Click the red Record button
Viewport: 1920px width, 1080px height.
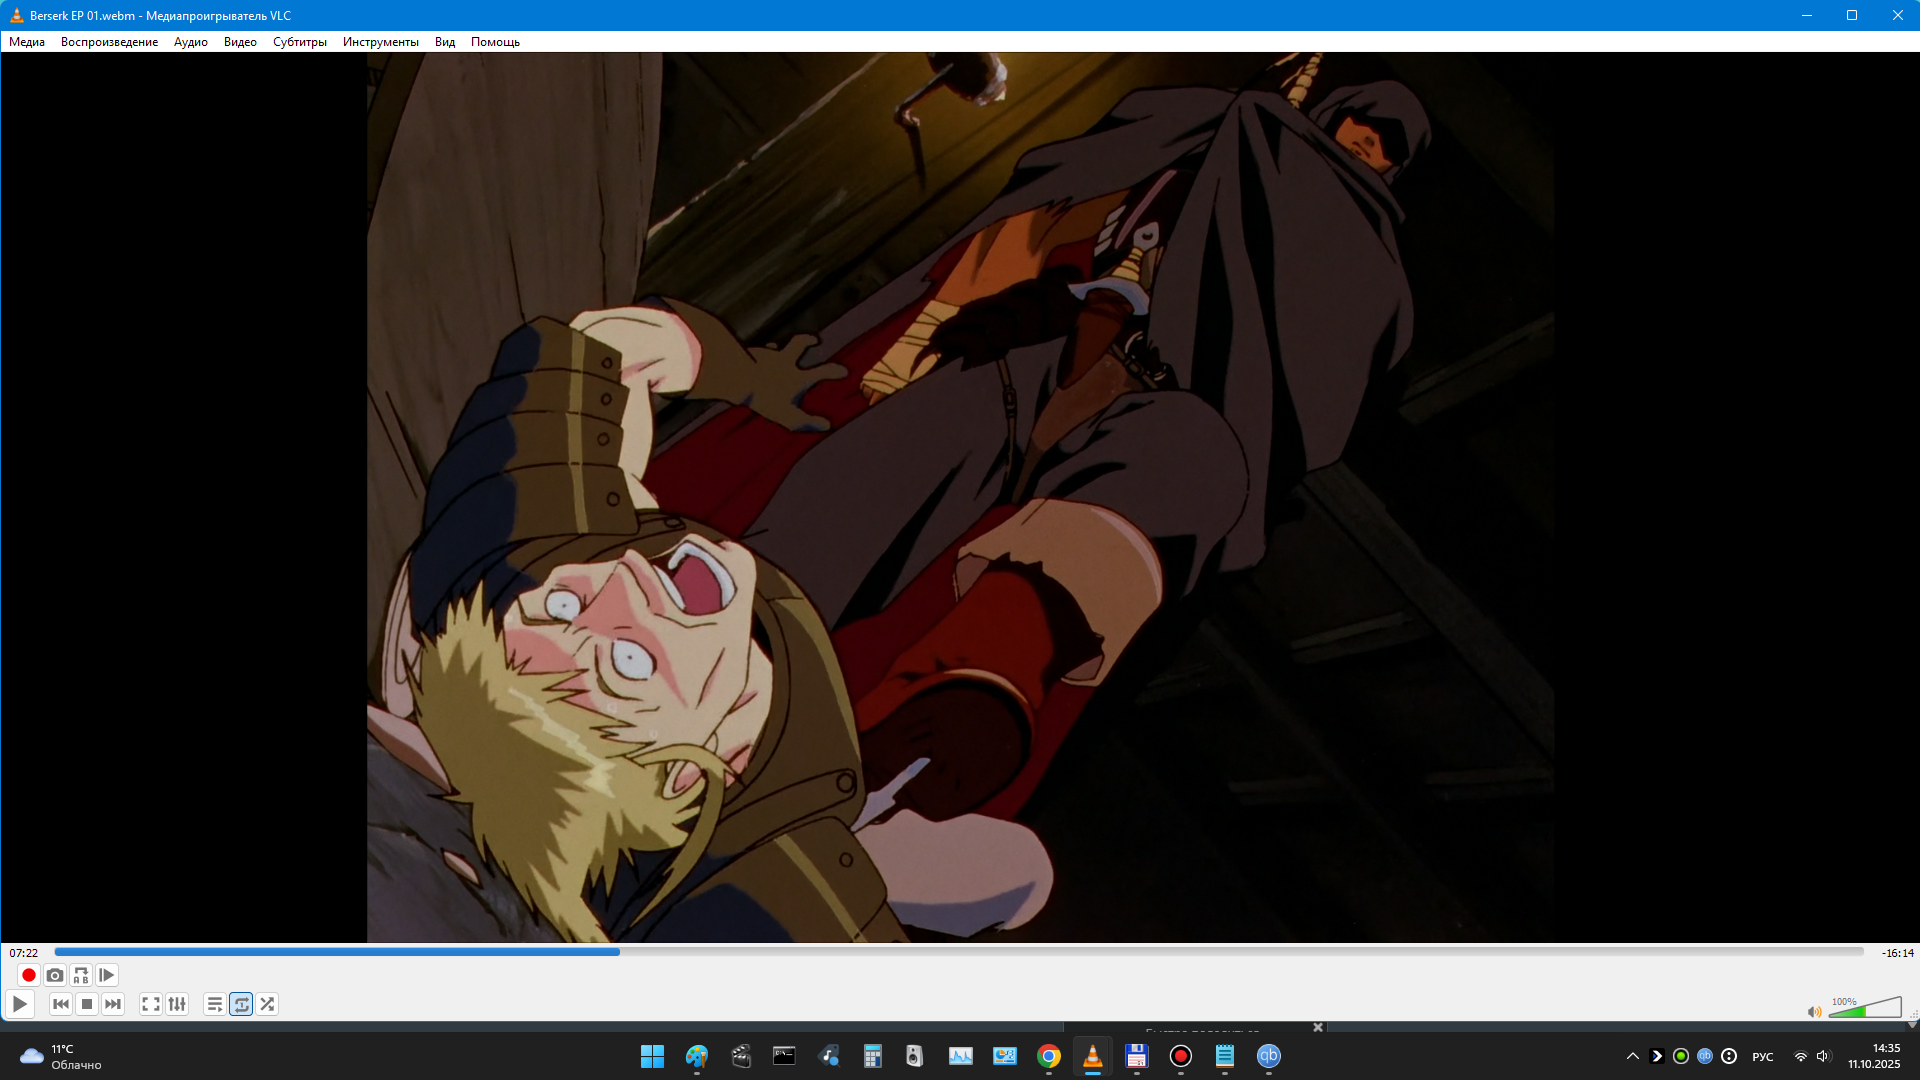click(29, 975)
